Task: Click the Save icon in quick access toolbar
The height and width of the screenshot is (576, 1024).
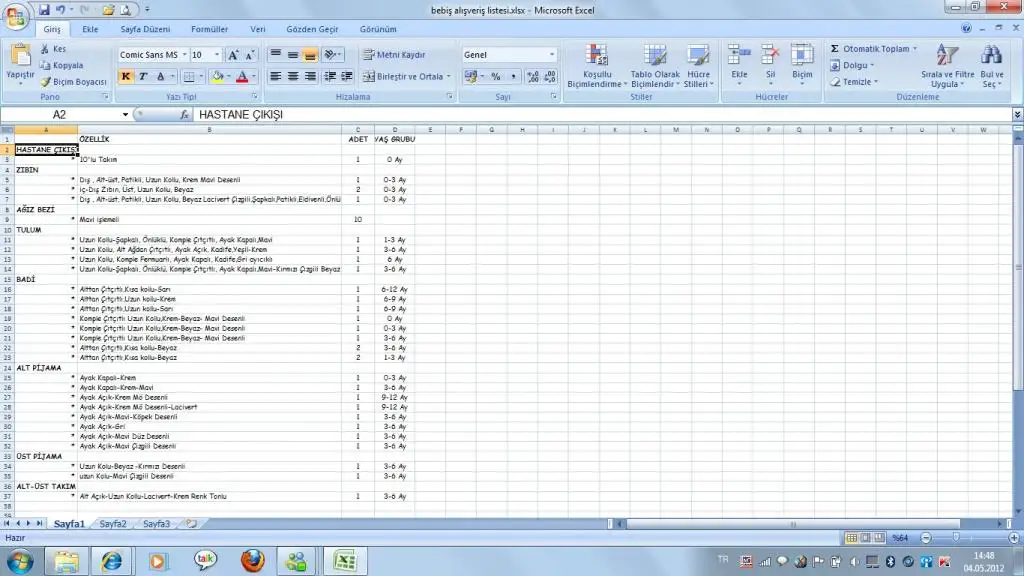Action: tap(45, 9)
